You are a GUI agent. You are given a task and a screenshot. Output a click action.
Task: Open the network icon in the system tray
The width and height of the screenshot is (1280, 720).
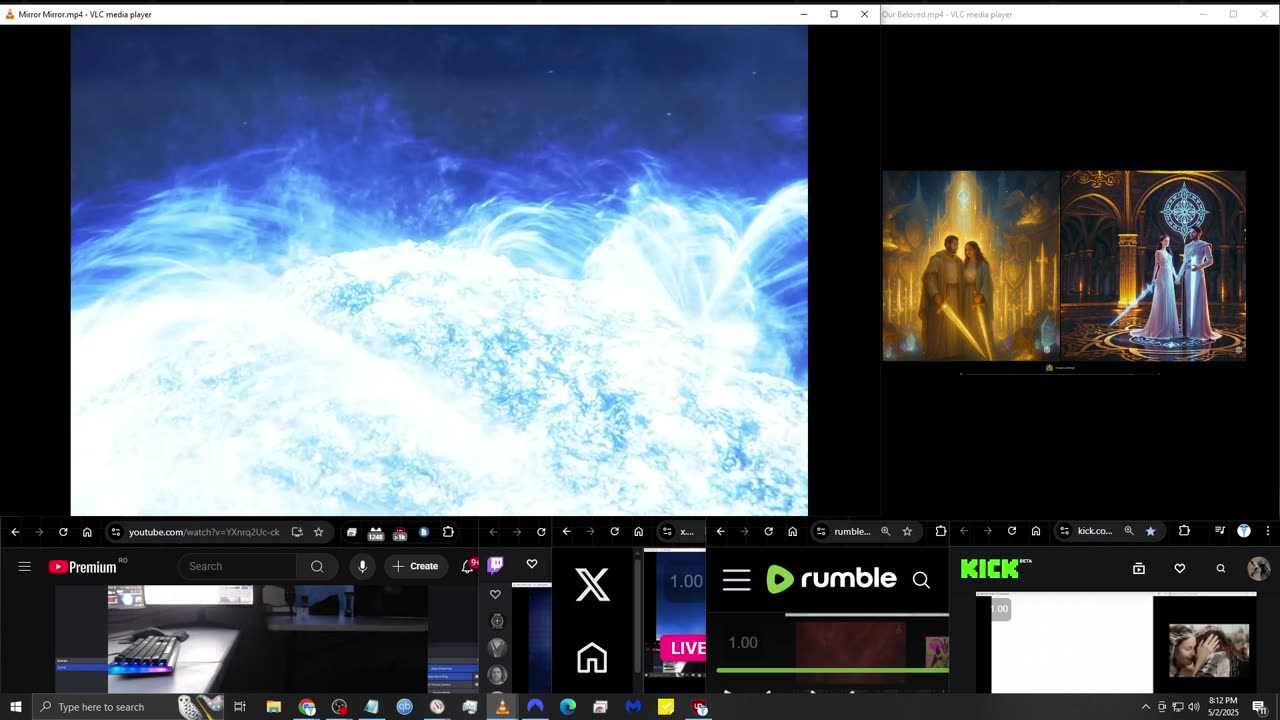[1178, 707]
